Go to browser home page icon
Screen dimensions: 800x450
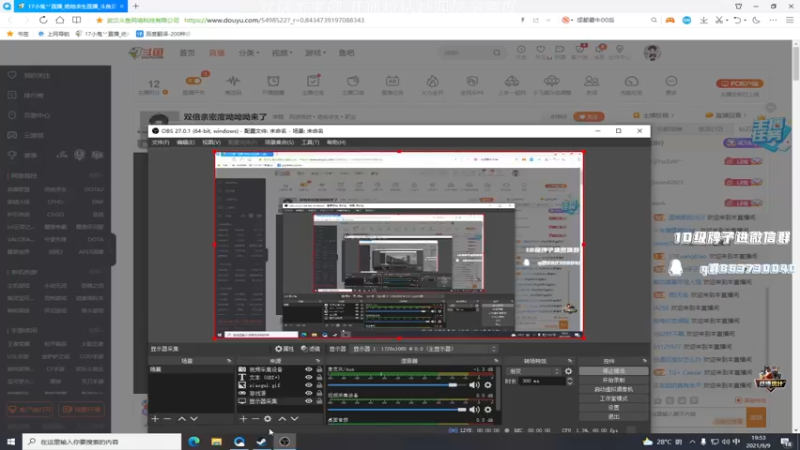click(60, 20)
